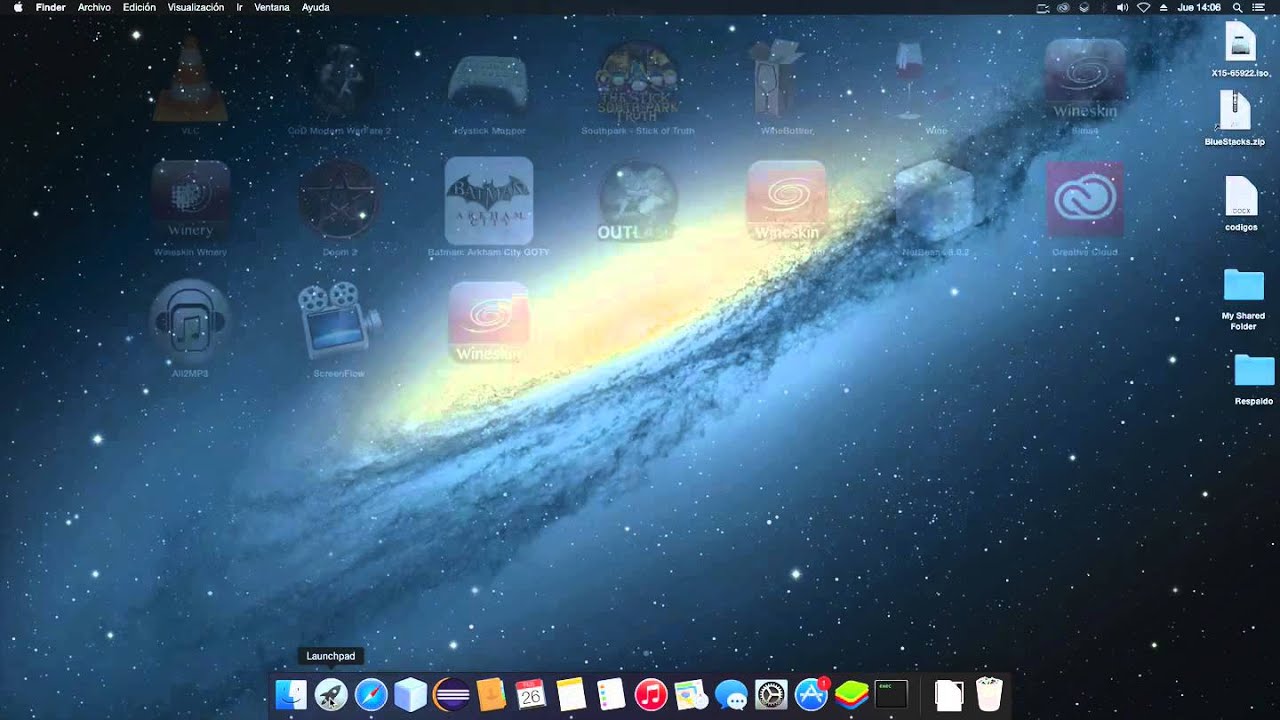Open the Ayuda menu
This screenshot has width=1280, height=720.
[x=316, y=7]
